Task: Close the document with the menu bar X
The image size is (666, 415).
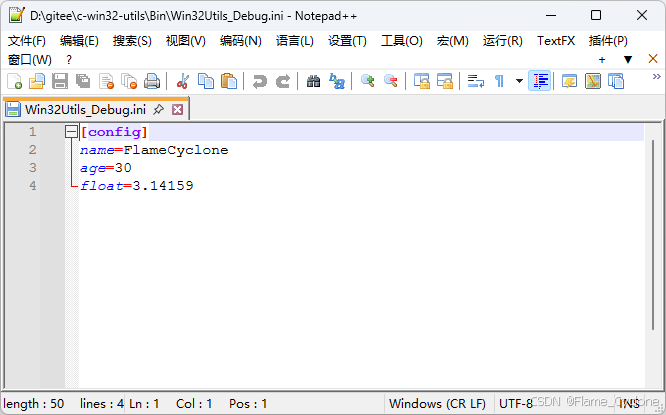Action: tap(653, 59)
